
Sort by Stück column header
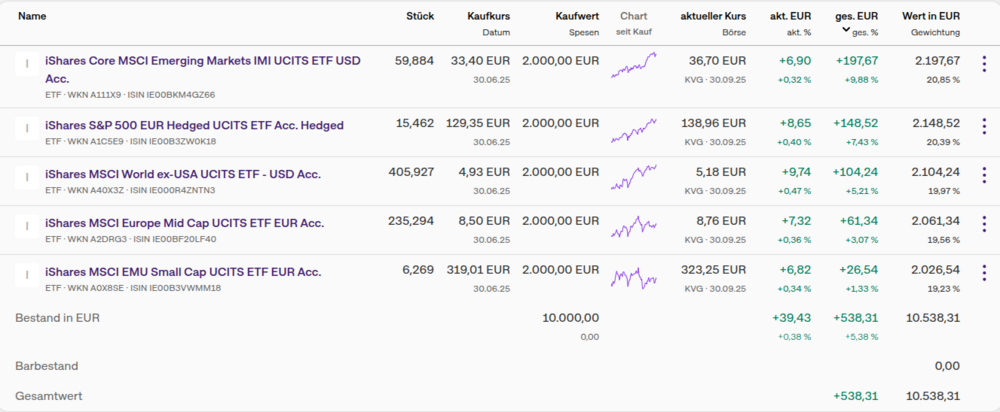[420, 16]
